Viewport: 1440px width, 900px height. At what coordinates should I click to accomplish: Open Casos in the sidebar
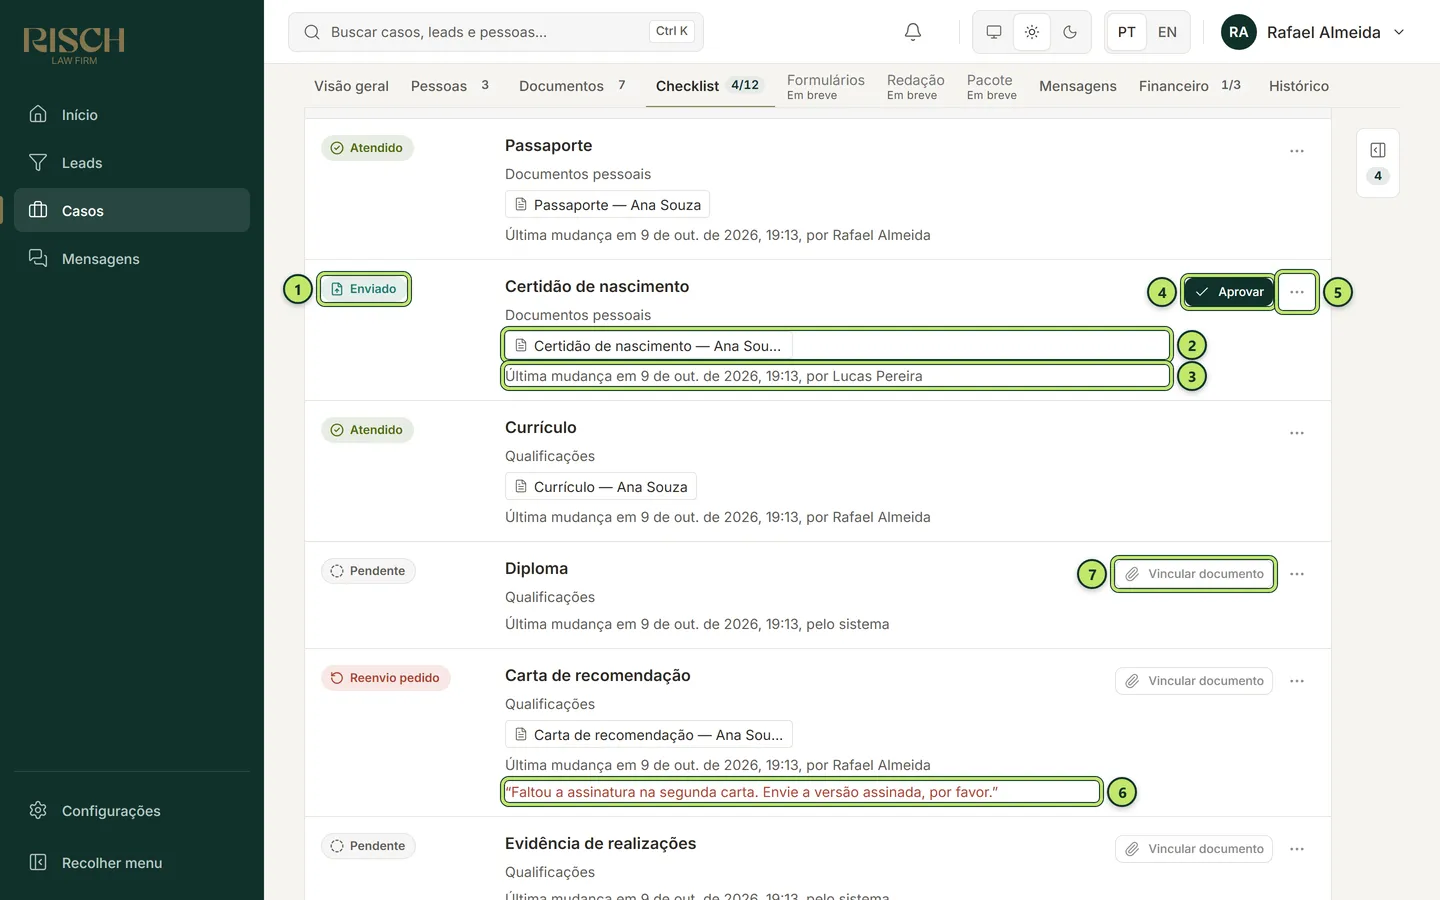[132, 211]
